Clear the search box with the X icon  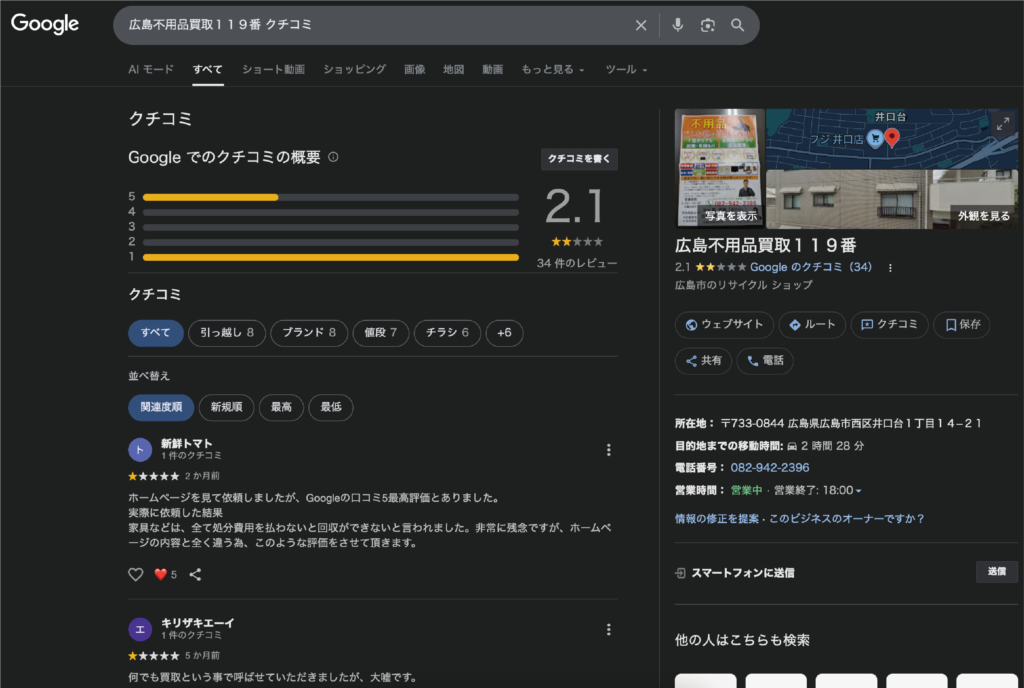coord(641,25)
